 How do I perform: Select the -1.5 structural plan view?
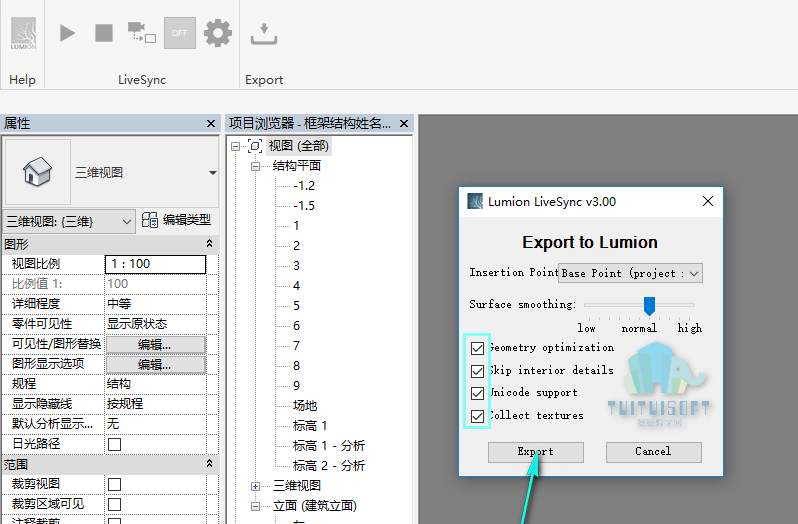pos(304,206)
